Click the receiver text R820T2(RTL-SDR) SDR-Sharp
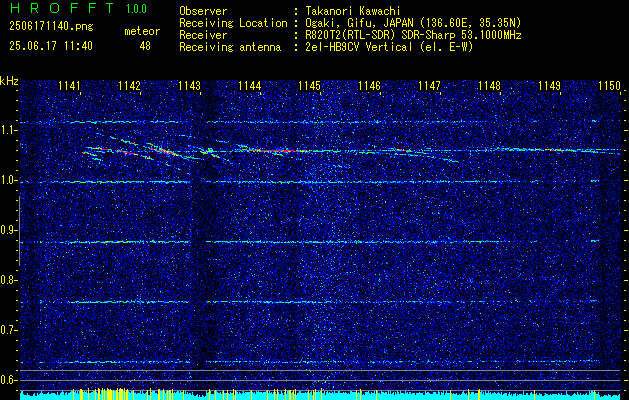Image resolution: width=629 pixels, height=400 pixels. (380, 35)
